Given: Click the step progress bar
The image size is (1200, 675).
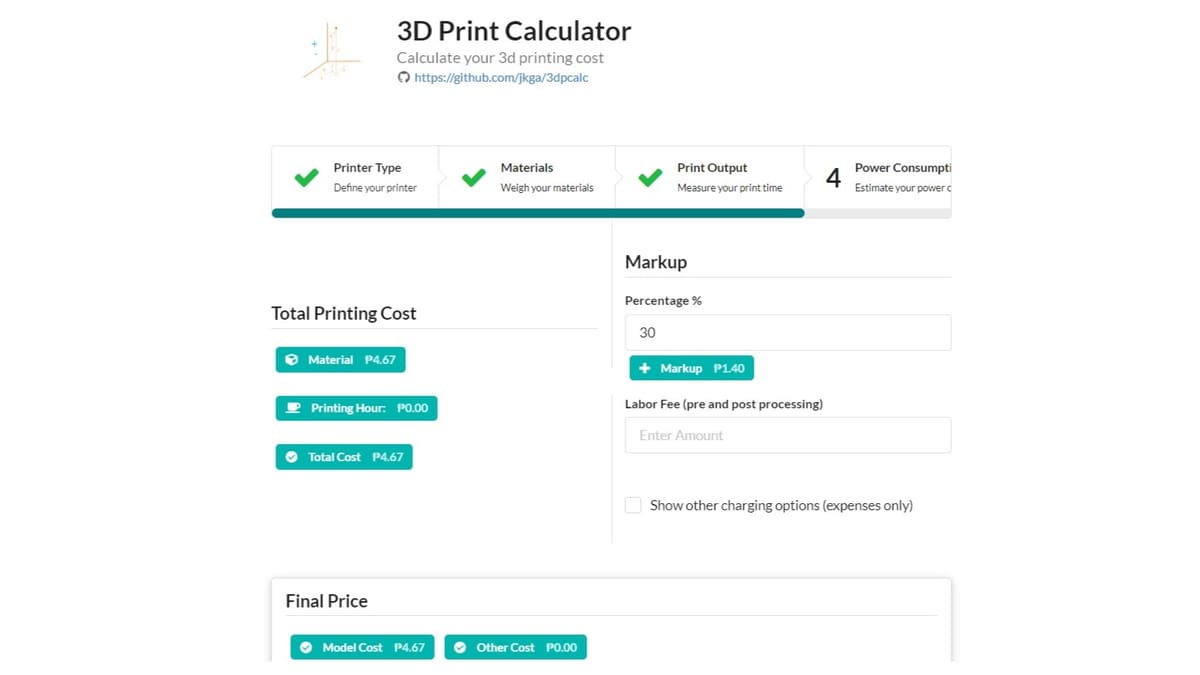Looking at the screenshot, I should [611, 213].
